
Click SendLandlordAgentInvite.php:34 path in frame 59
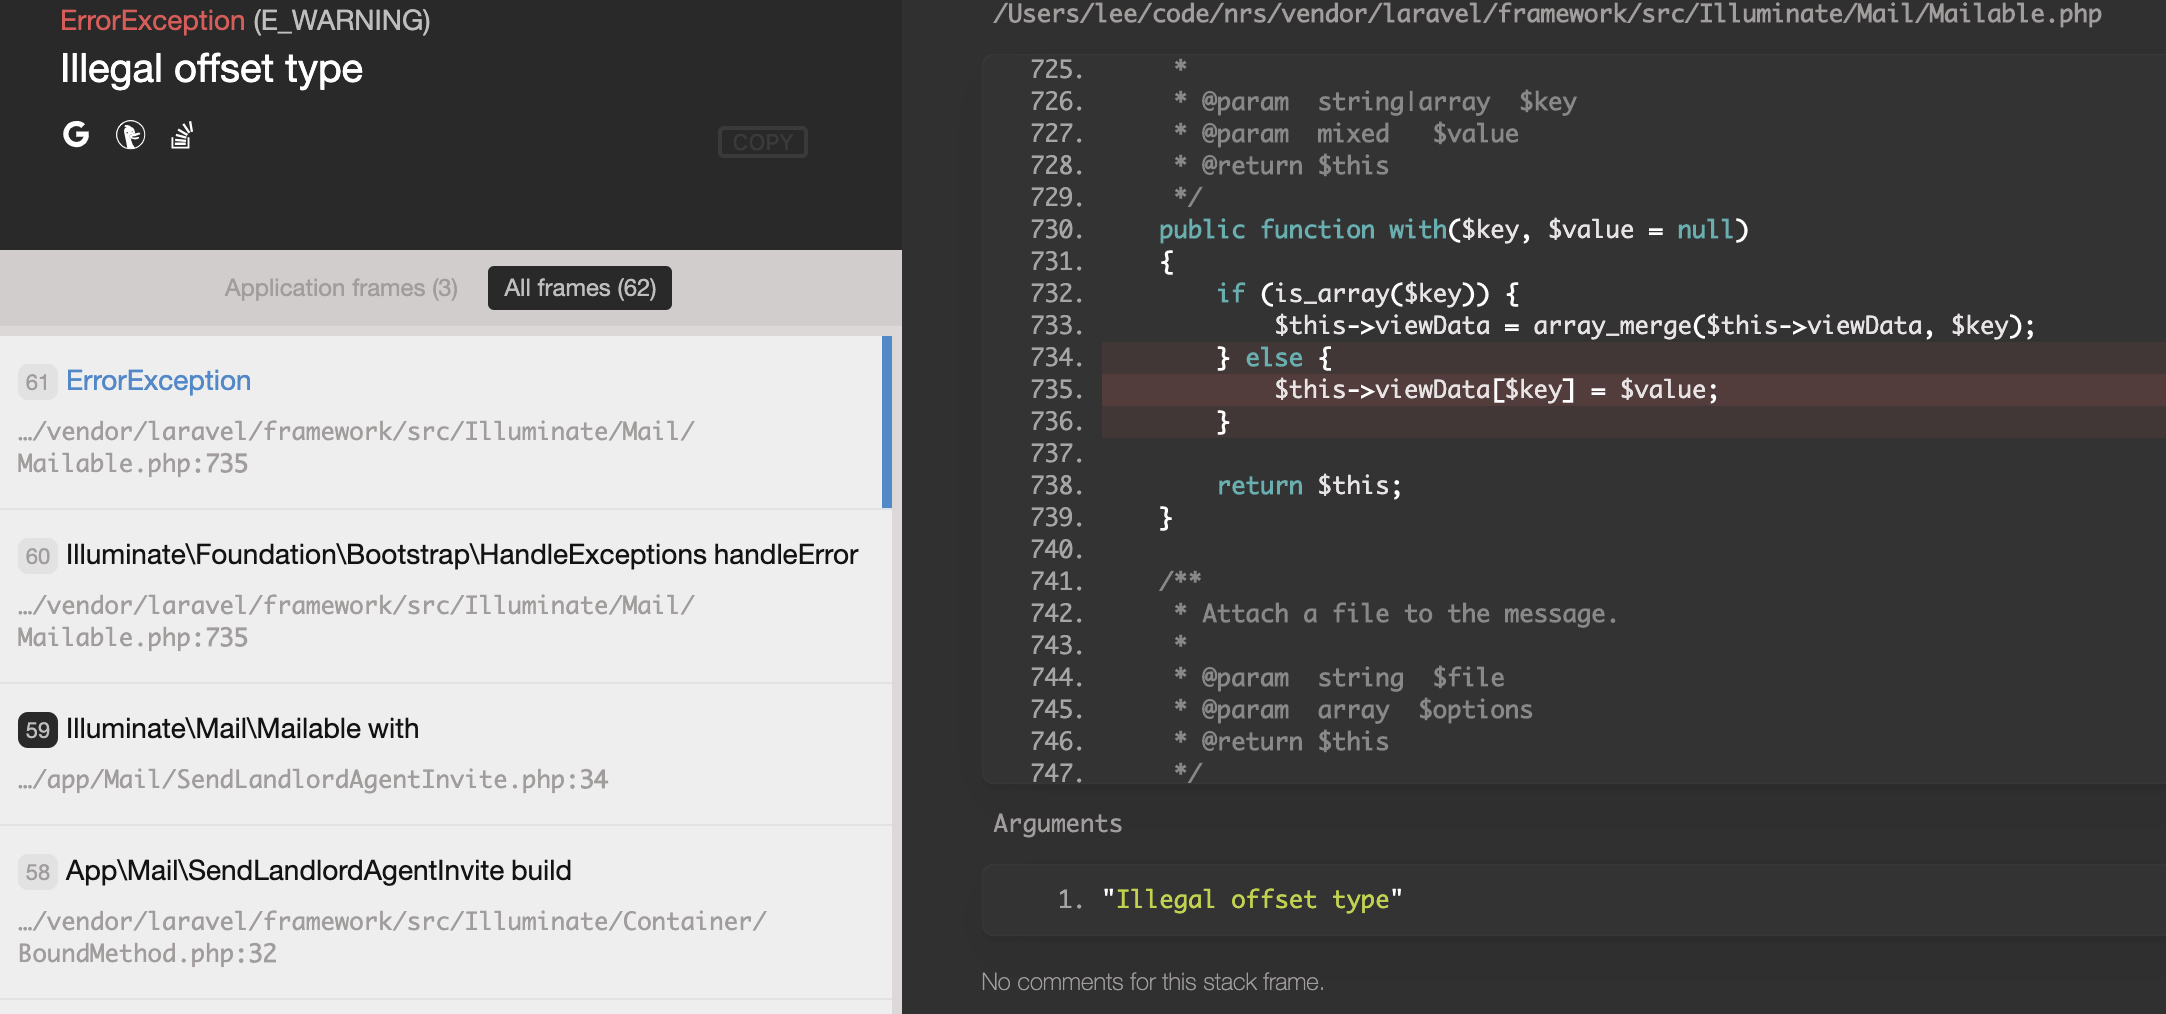click(313, 779)
